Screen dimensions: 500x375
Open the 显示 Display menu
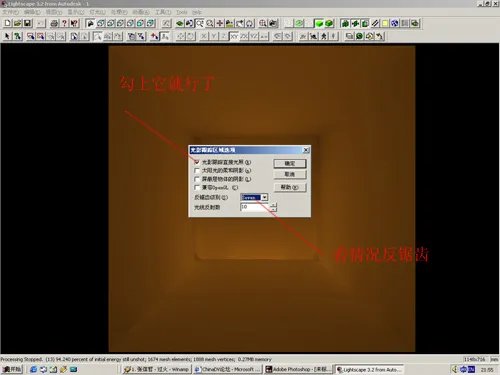[x=76, y=12]
